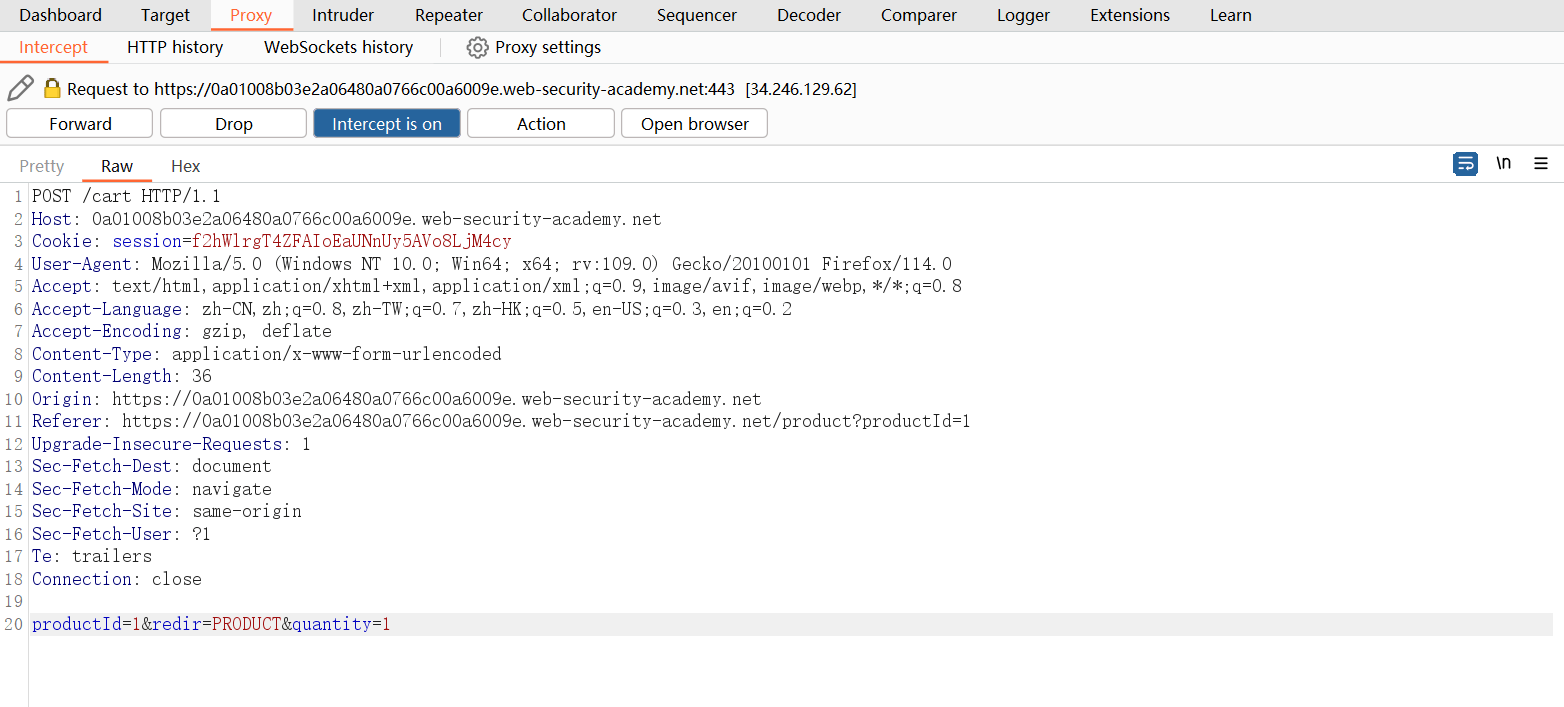This screenshot has width=1564, height=707.
Task: Click the Proxy settings gear icon
Action: pyautogui.click(x=477, y=47)
